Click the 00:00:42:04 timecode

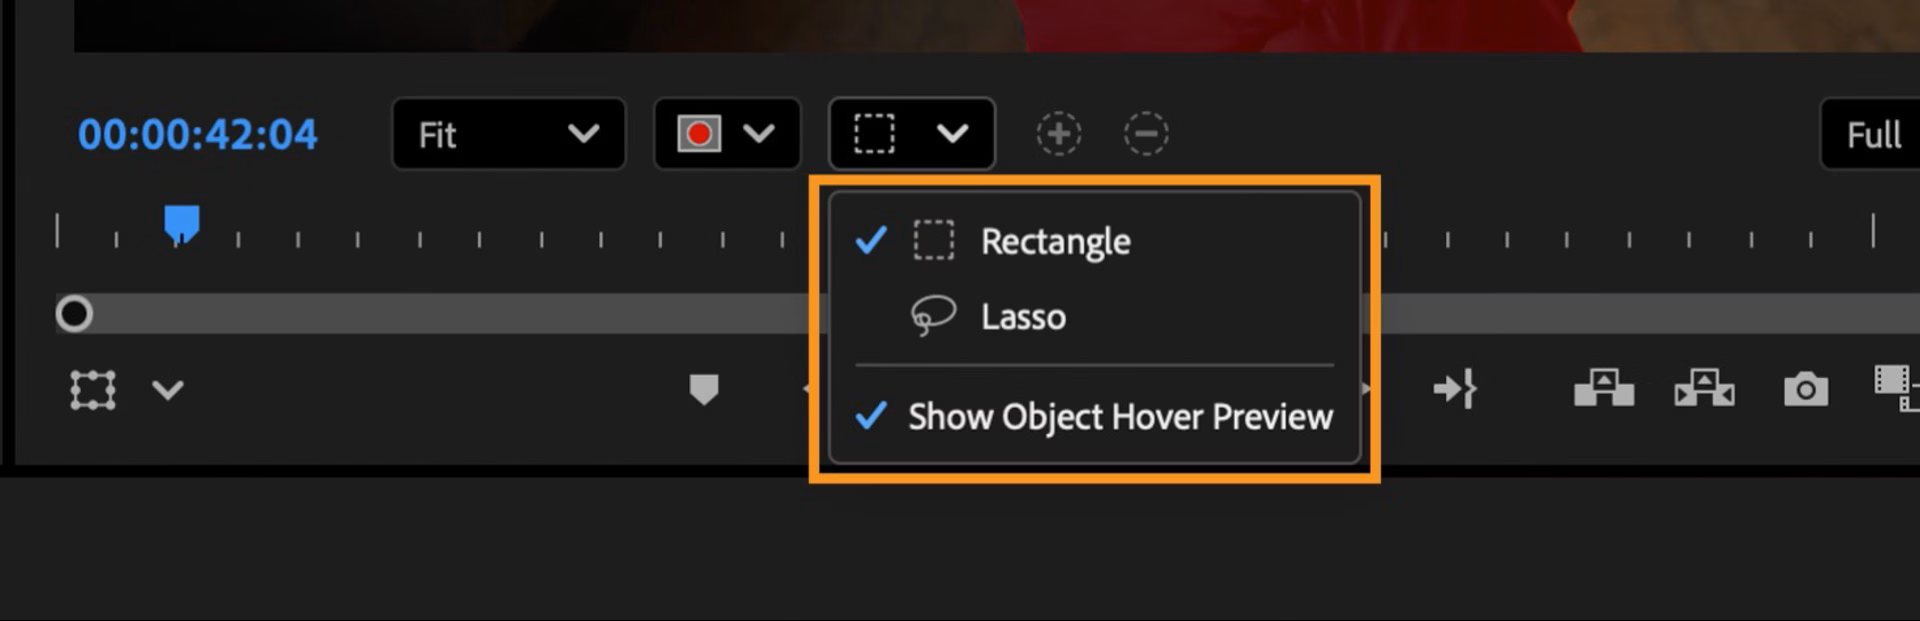(198, 134)
